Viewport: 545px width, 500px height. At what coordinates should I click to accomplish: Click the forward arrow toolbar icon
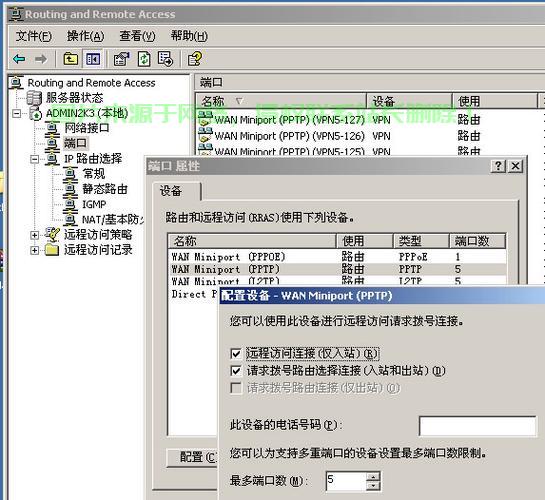coord(41,59)
